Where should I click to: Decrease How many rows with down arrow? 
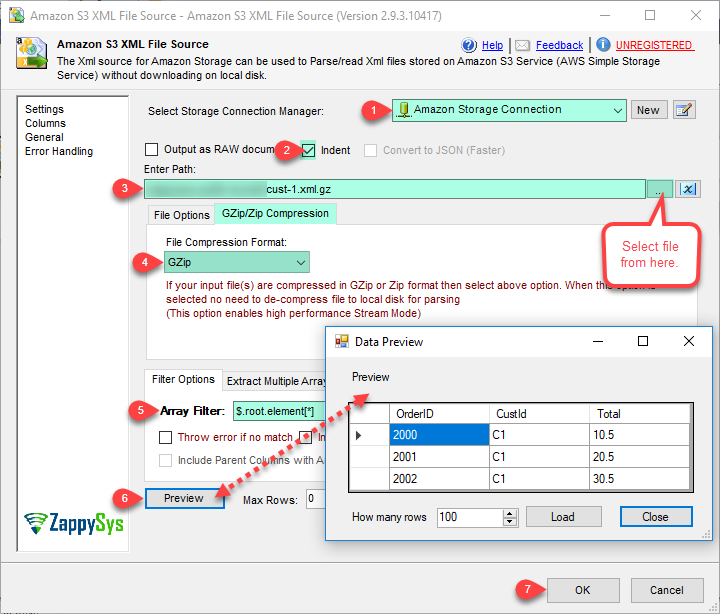click(510, 522)
